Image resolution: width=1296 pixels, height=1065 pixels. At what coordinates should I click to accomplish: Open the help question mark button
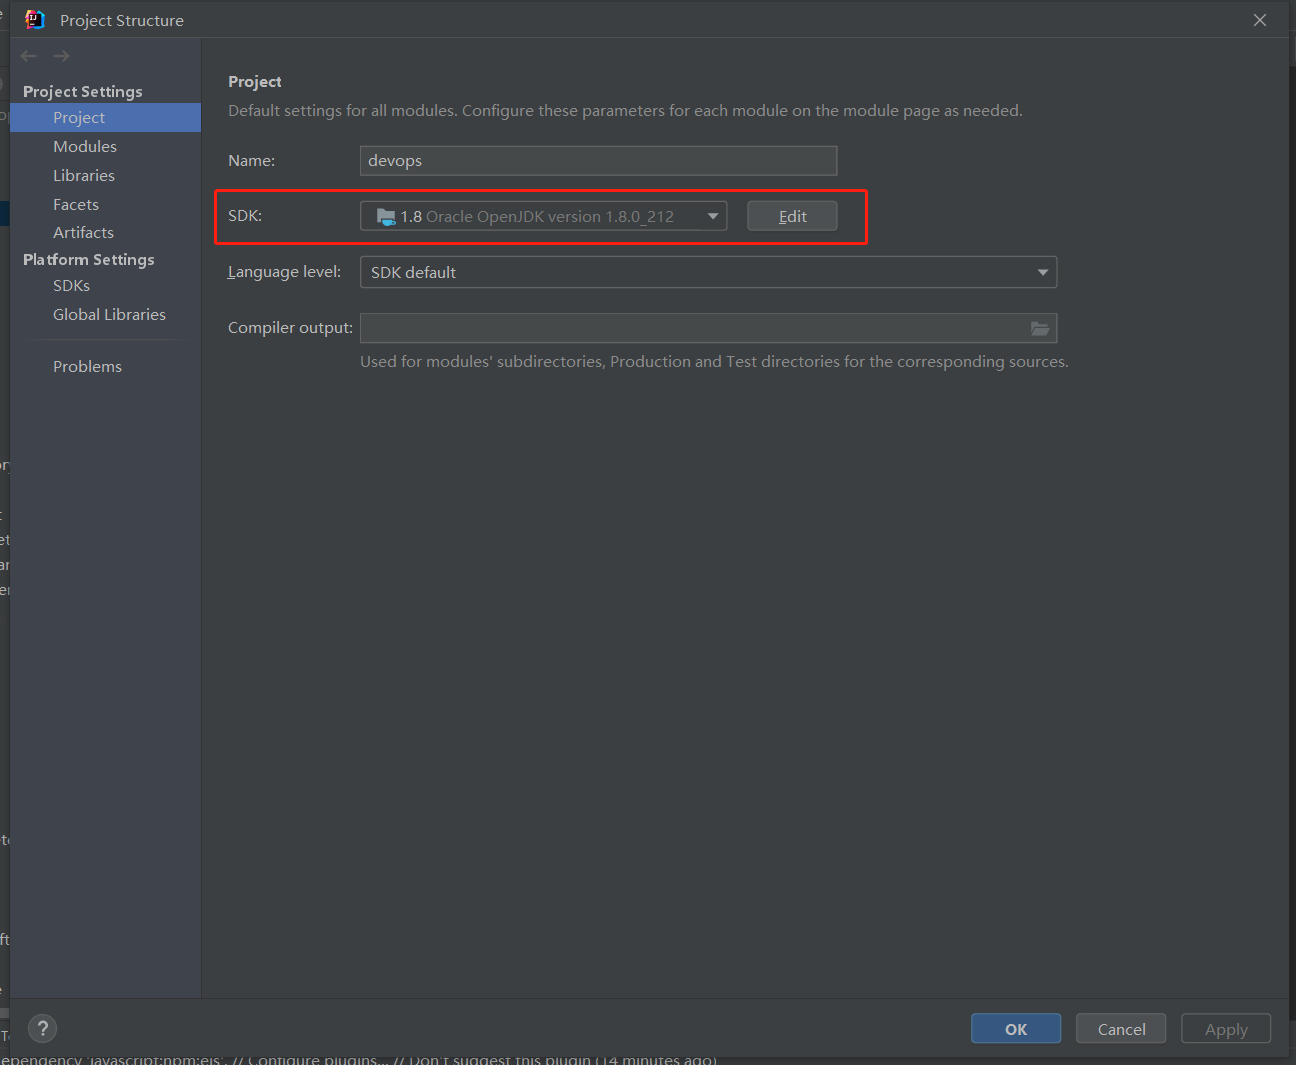[x=43, y=1028]
